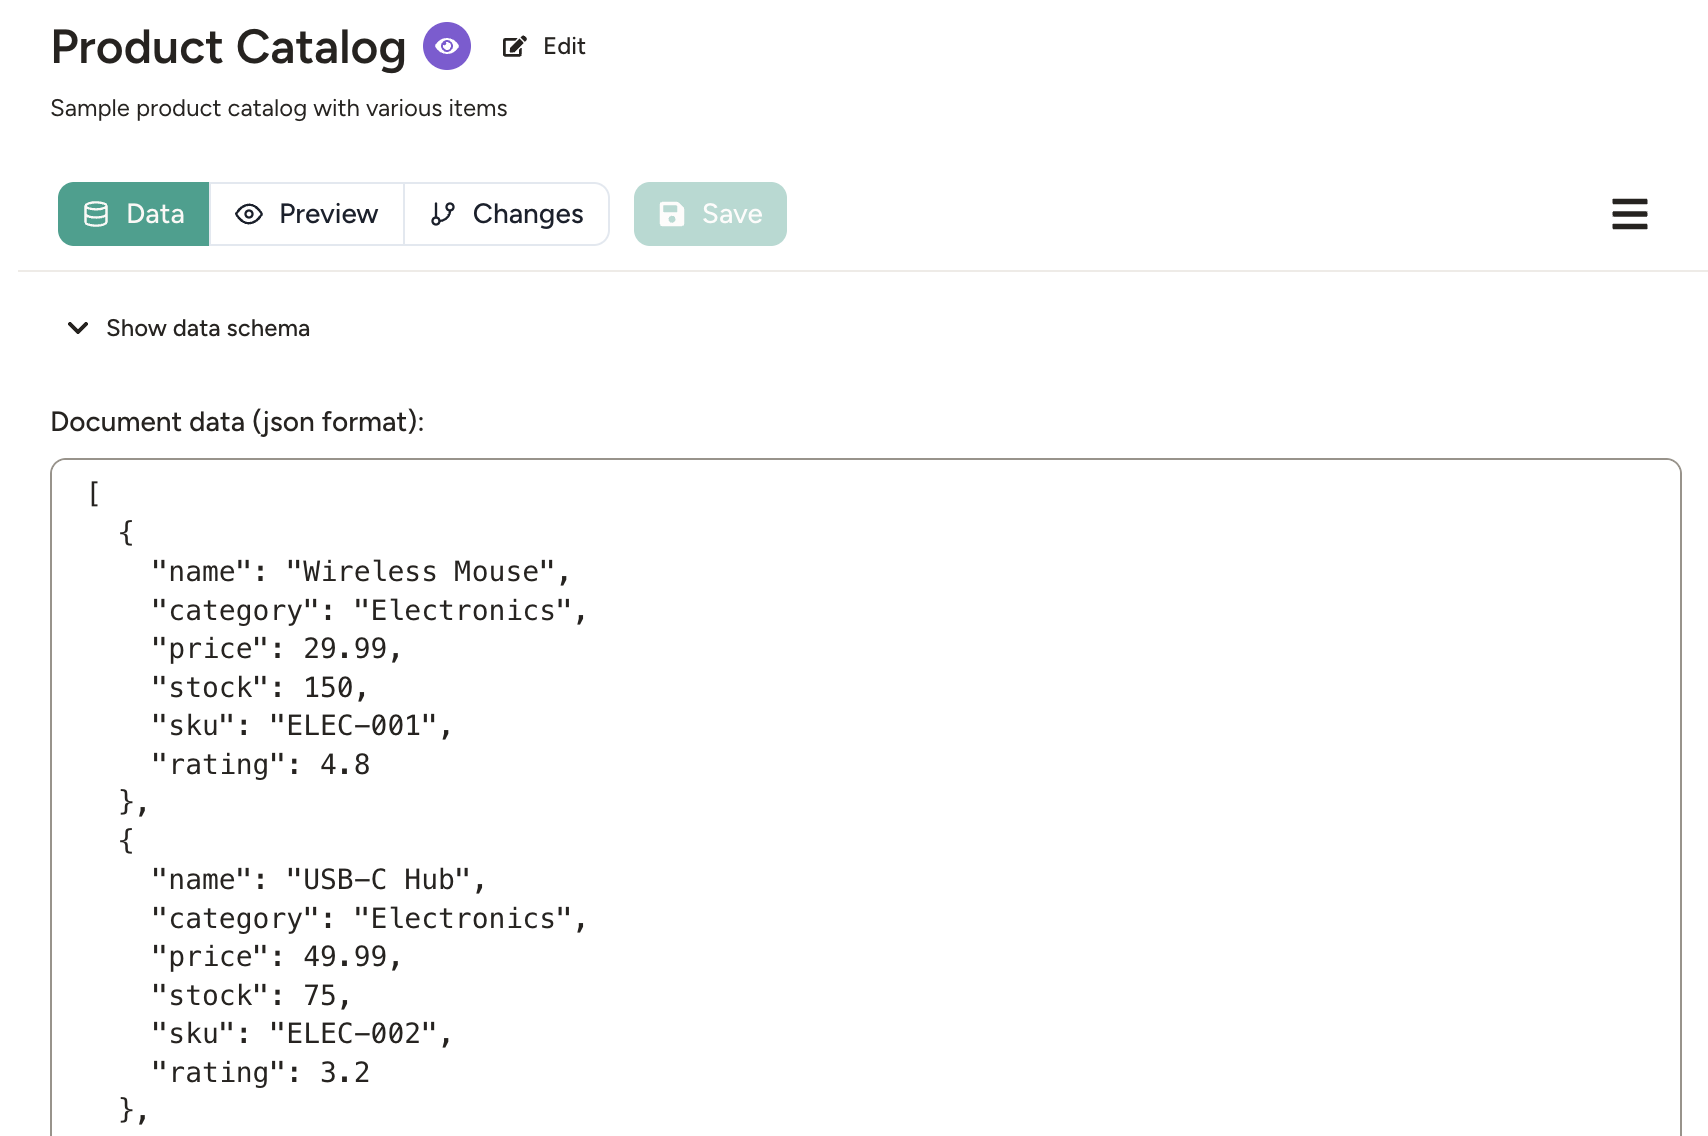This screenshot has height=1136, width=1708.
Task: Click the chevron beside Show data schema
Action: 78,328
